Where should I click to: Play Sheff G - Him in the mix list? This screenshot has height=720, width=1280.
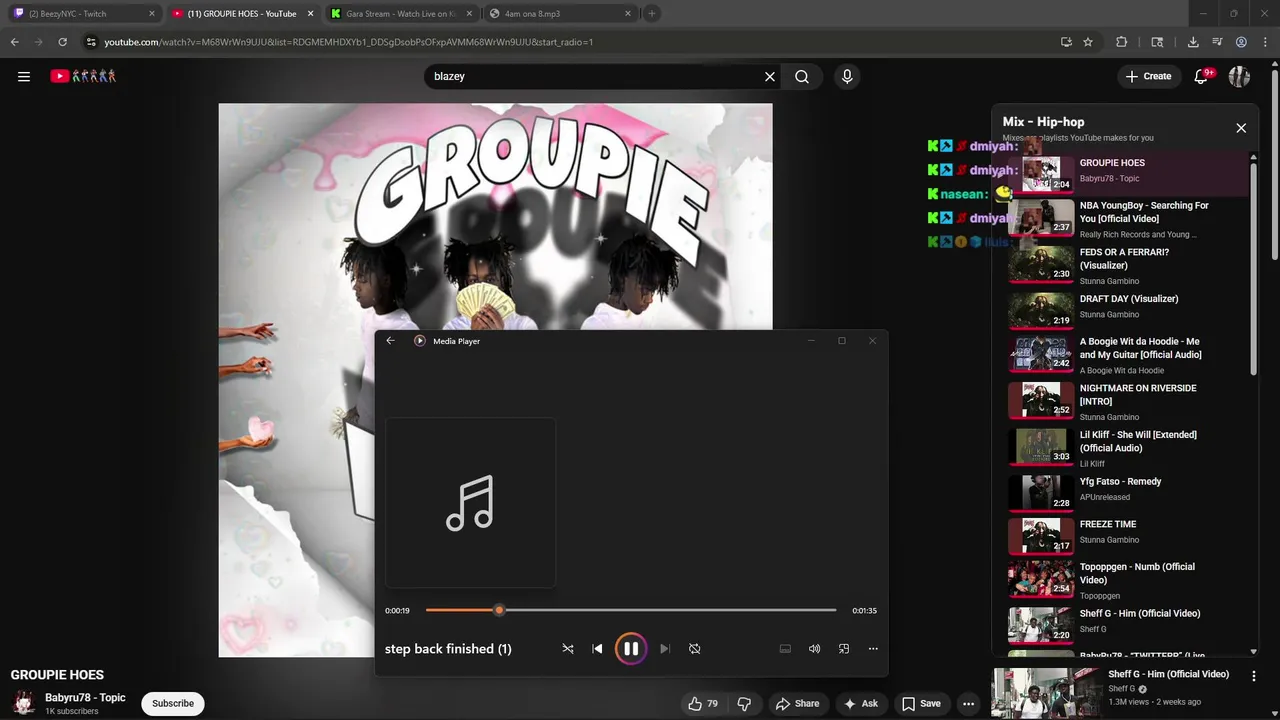click(1128, 624)
